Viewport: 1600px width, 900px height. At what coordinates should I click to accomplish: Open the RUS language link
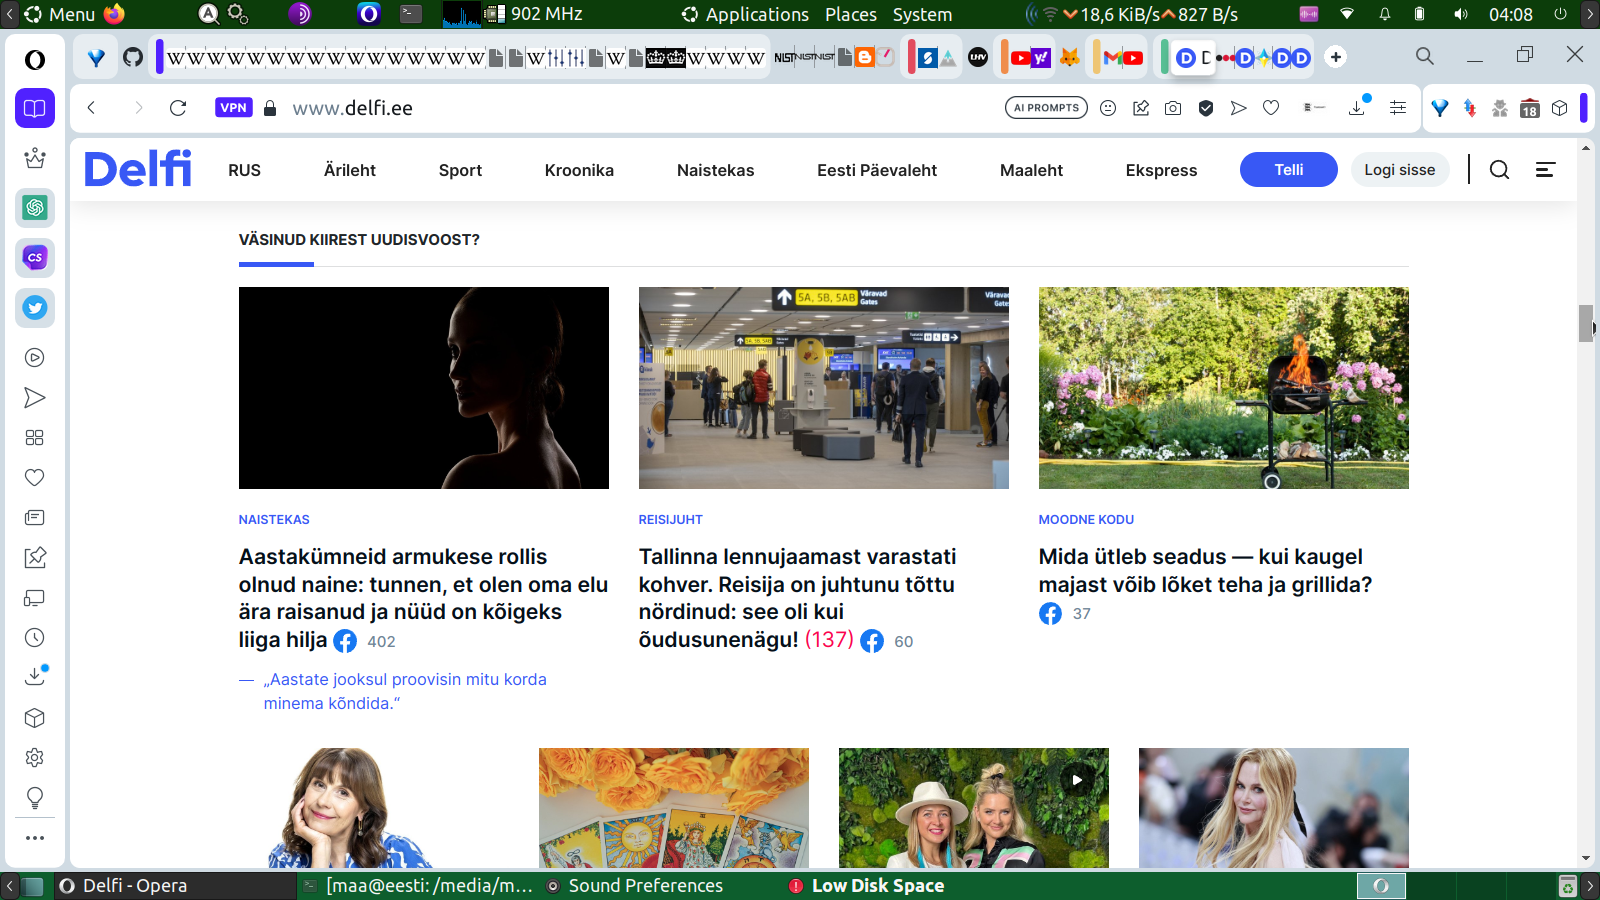click(x=244, y=170)
